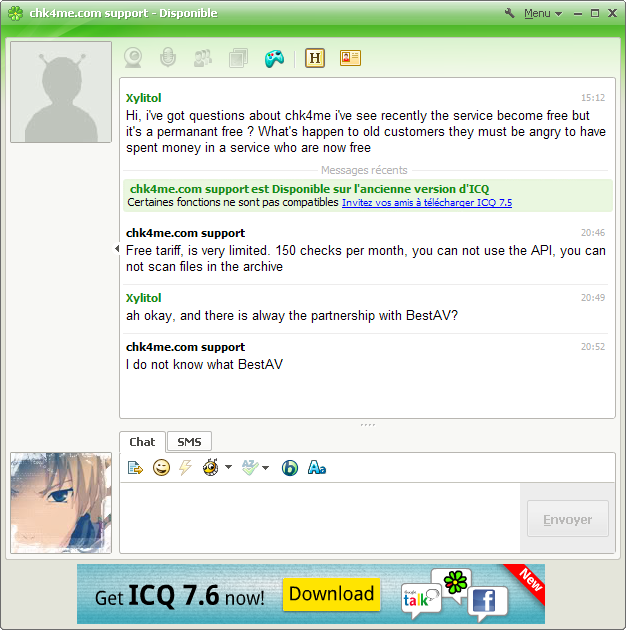Click the Free tariff message text
Viewport: 626px width, 630px height.
[365, 258]
